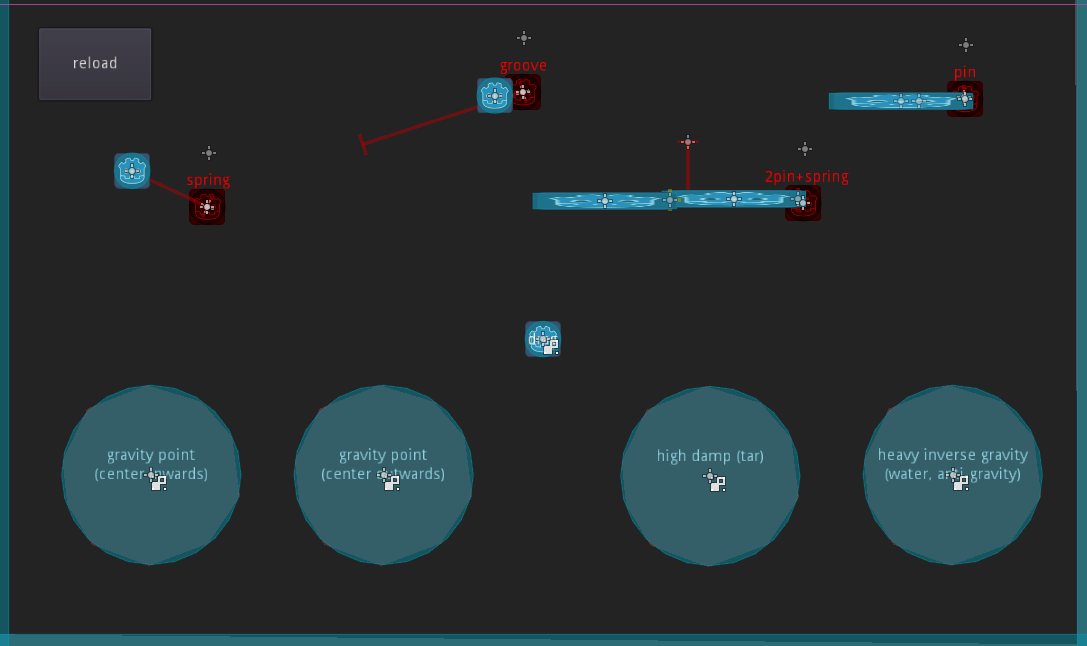The image size is (1087, 646).
Task: Select the gravity point center outwards circle
Action: (x=383, y=475)
